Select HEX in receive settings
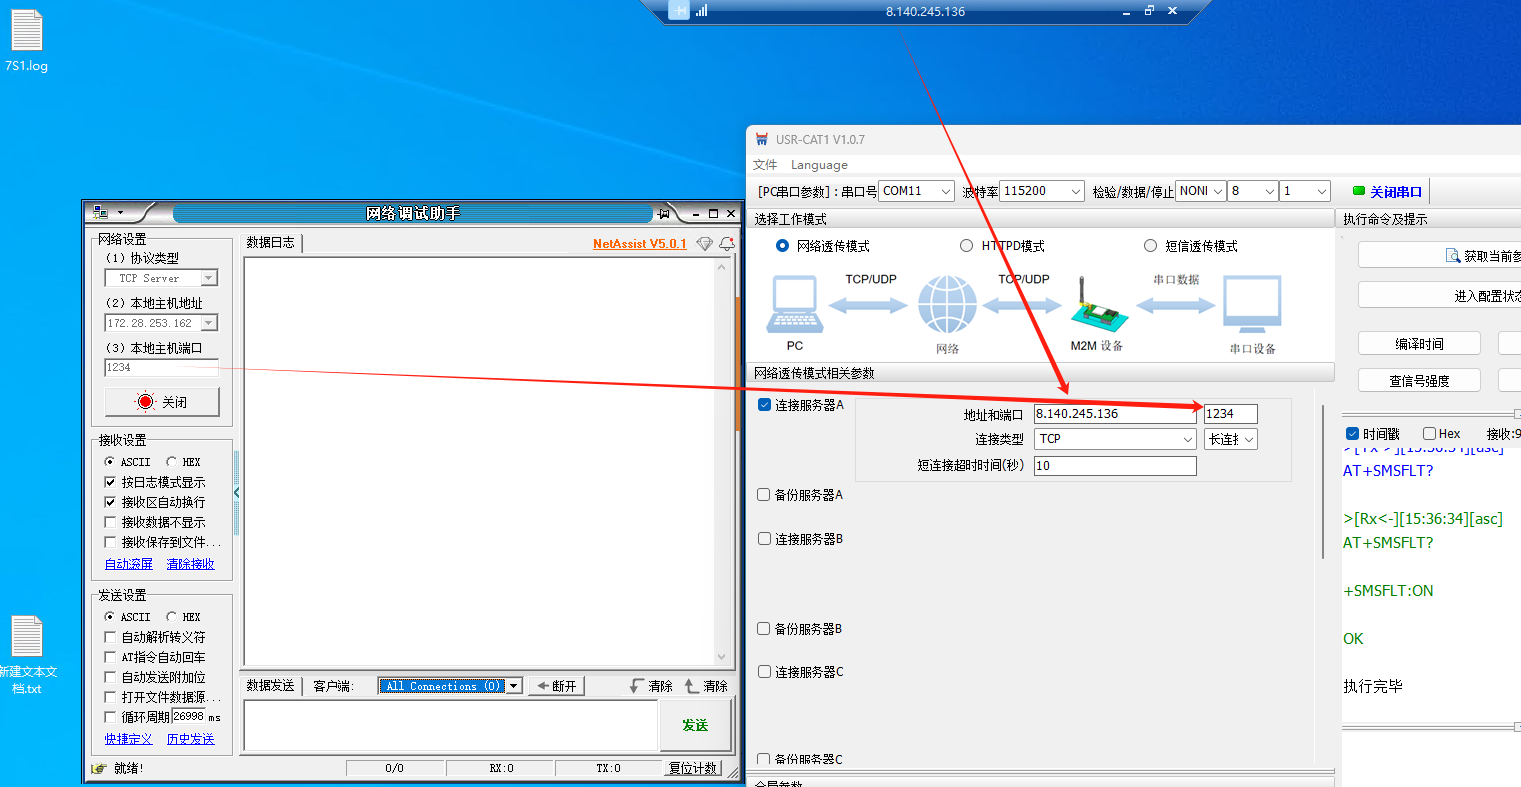 point(172,462)
